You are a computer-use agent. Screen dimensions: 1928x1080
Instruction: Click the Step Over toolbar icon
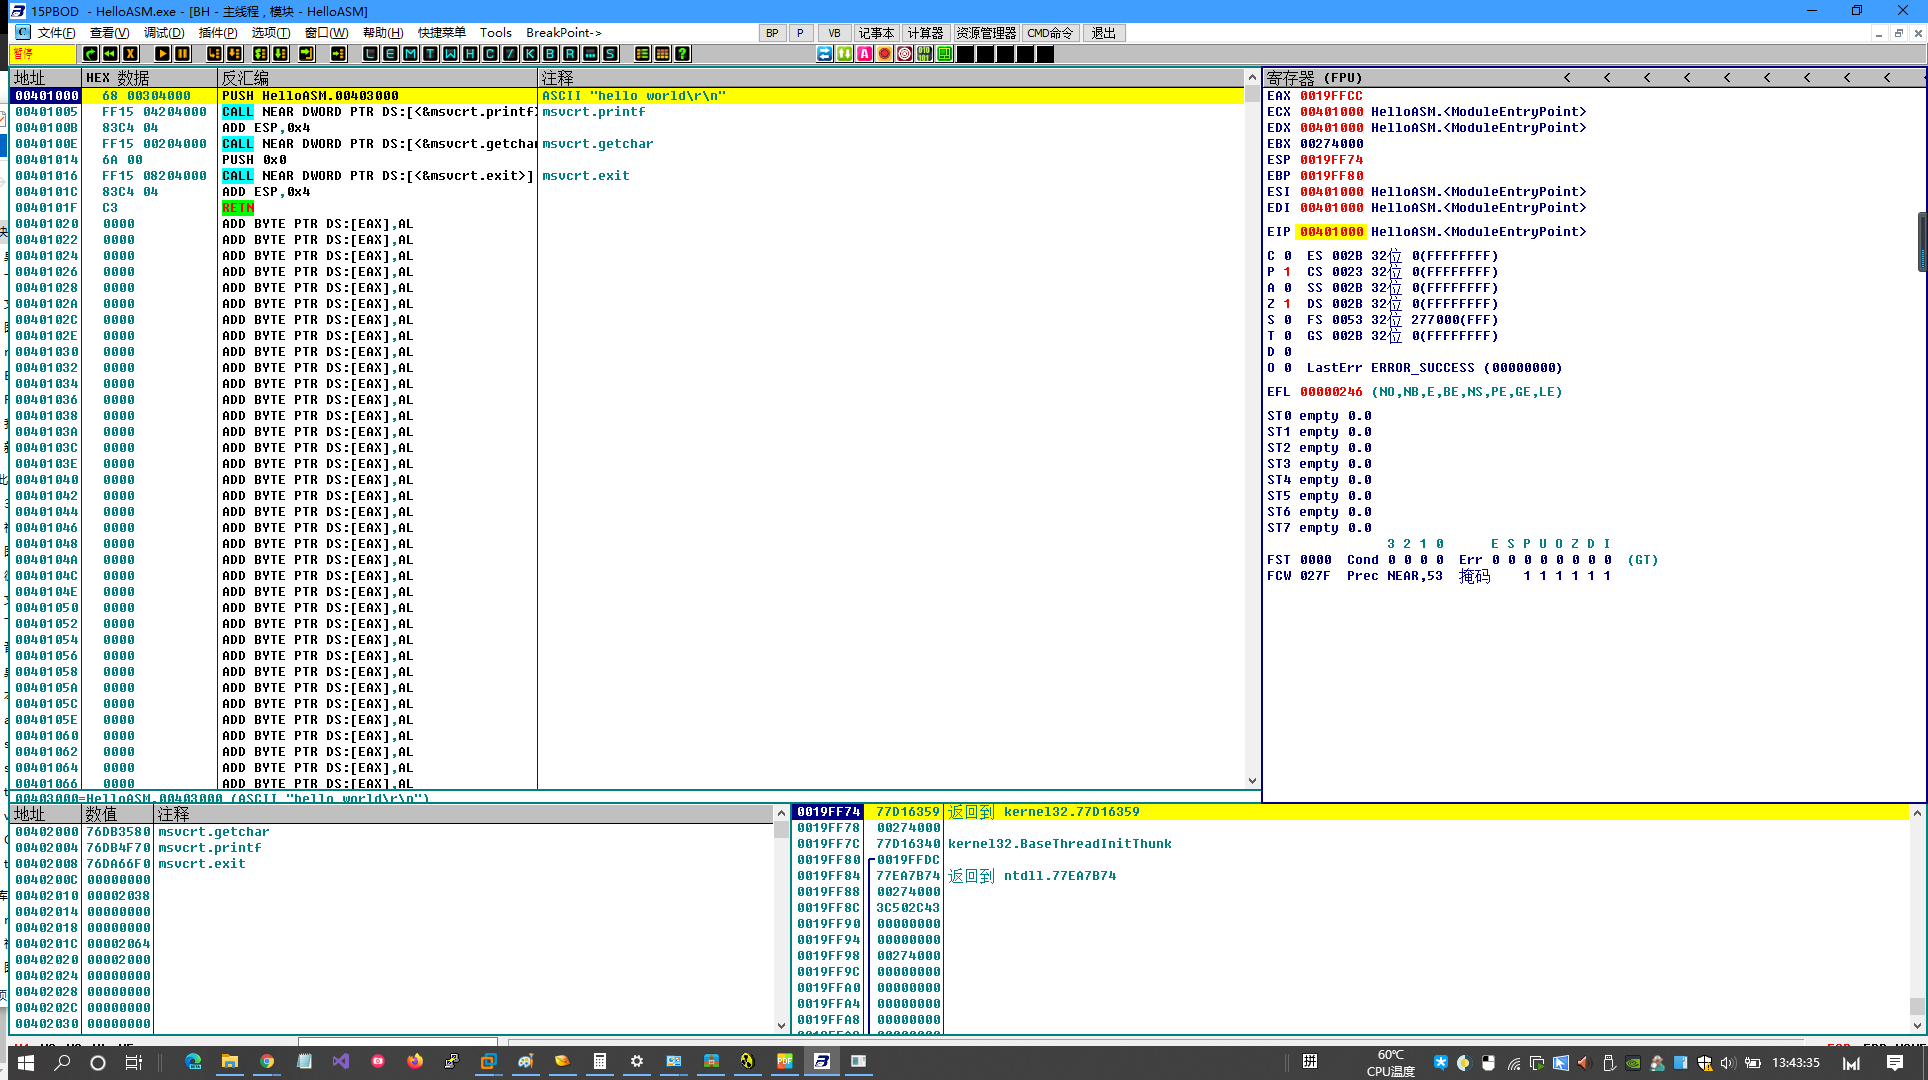(234, 54)
